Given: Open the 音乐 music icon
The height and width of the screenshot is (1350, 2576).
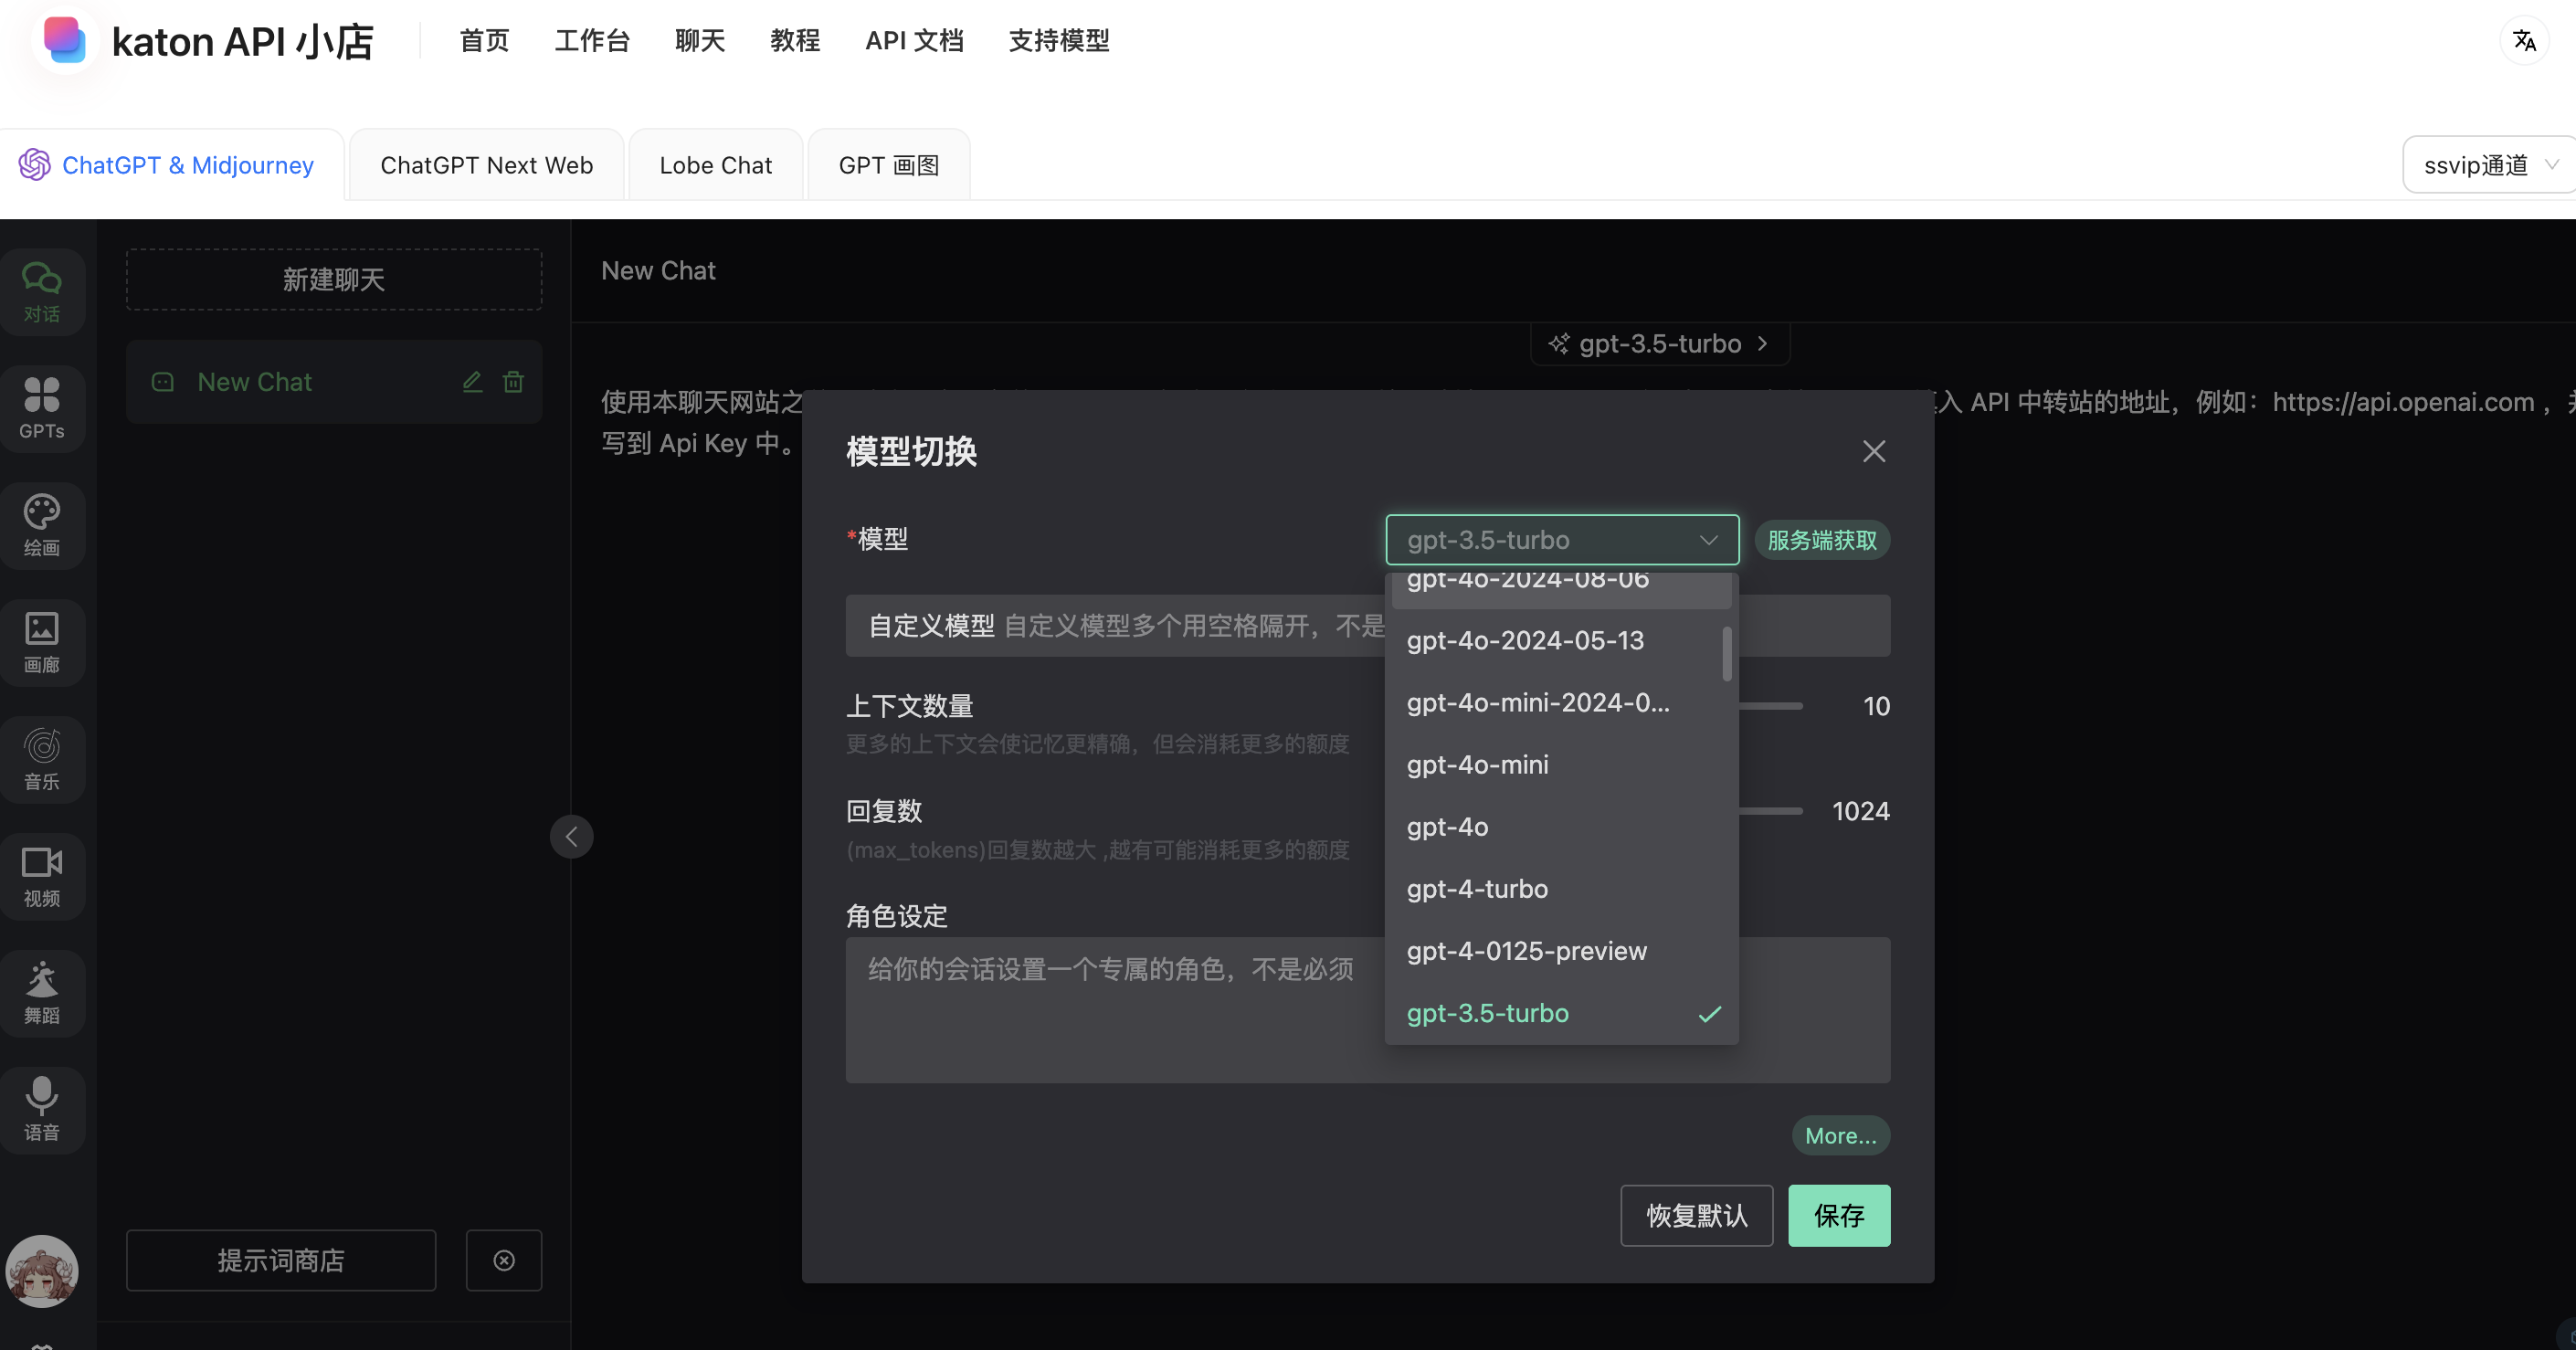Looking at the screenshot, I should click(x=42, y=759).
